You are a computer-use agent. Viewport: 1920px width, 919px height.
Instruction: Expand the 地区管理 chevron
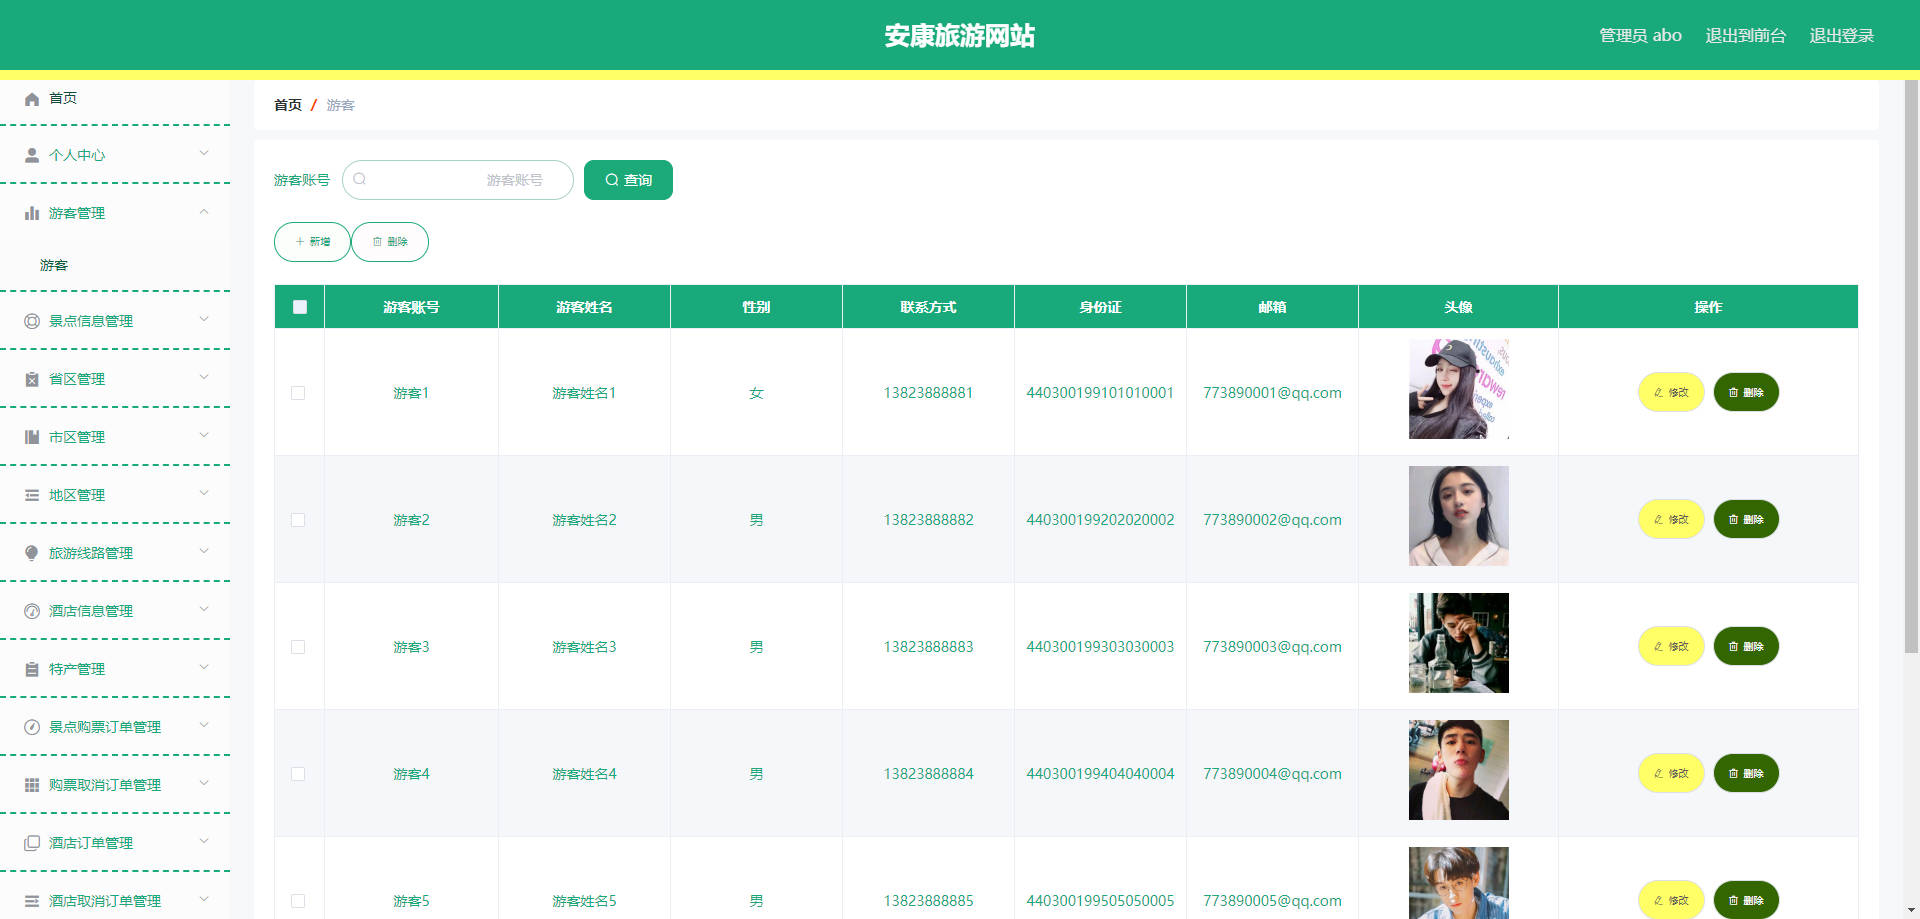point(204,493)
